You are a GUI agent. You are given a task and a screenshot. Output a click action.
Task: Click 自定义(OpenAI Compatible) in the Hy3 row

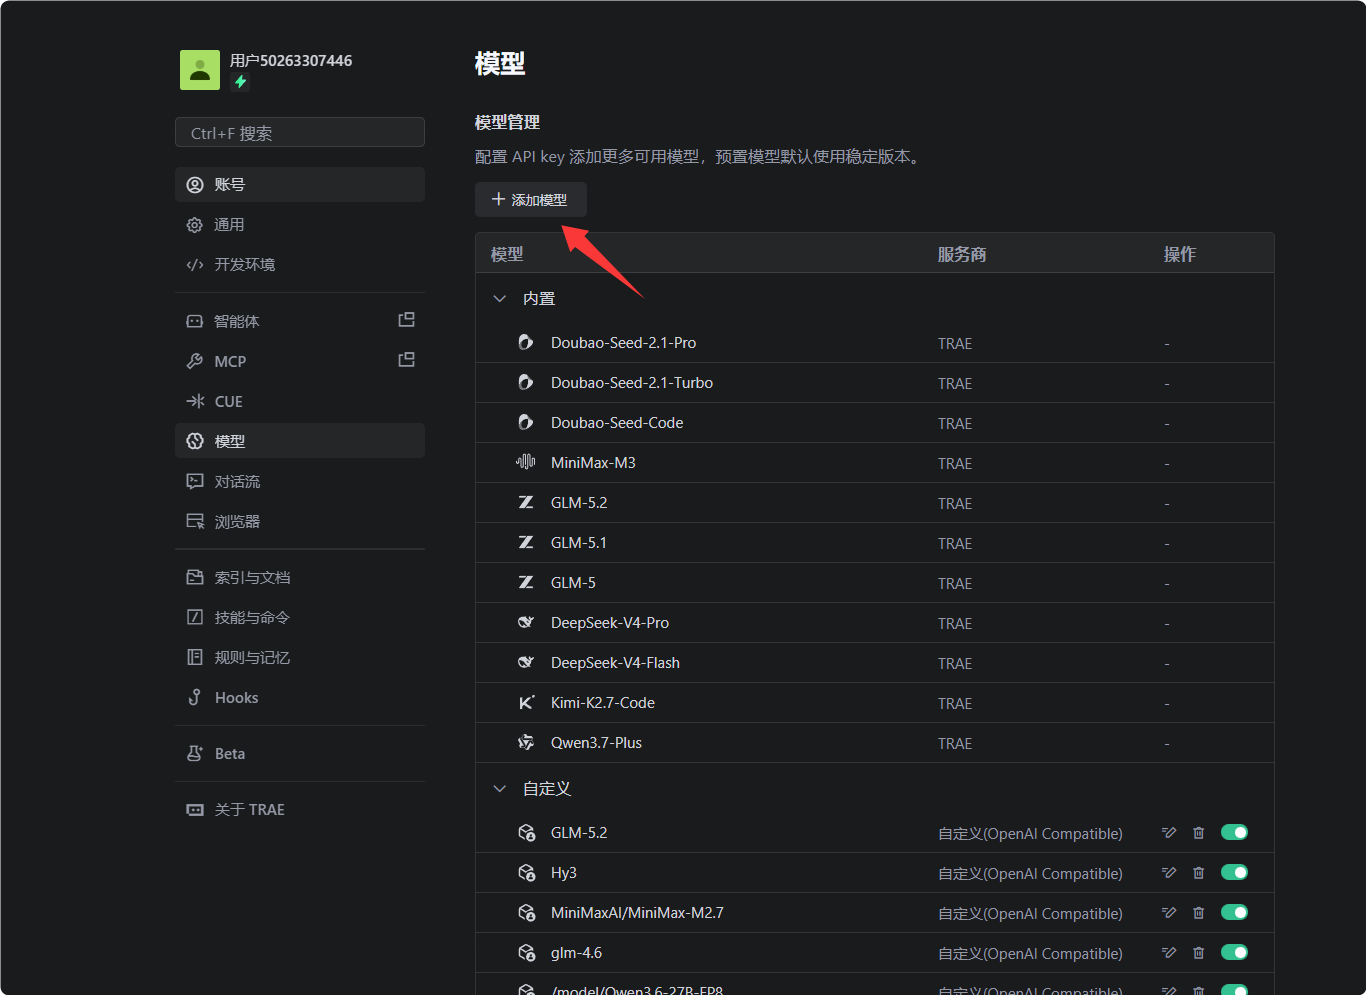(x=1030, y=873)
